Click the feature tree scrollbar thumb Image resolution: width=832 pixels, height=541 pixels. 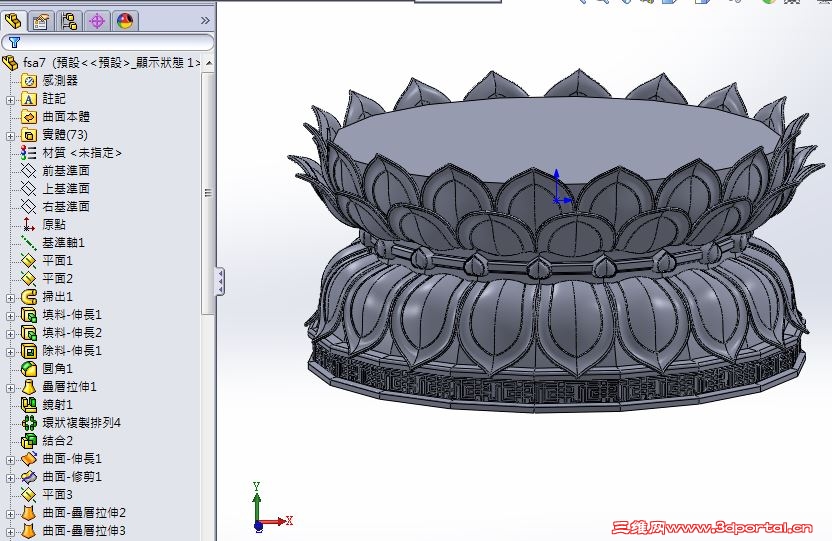tap(208, 193)
